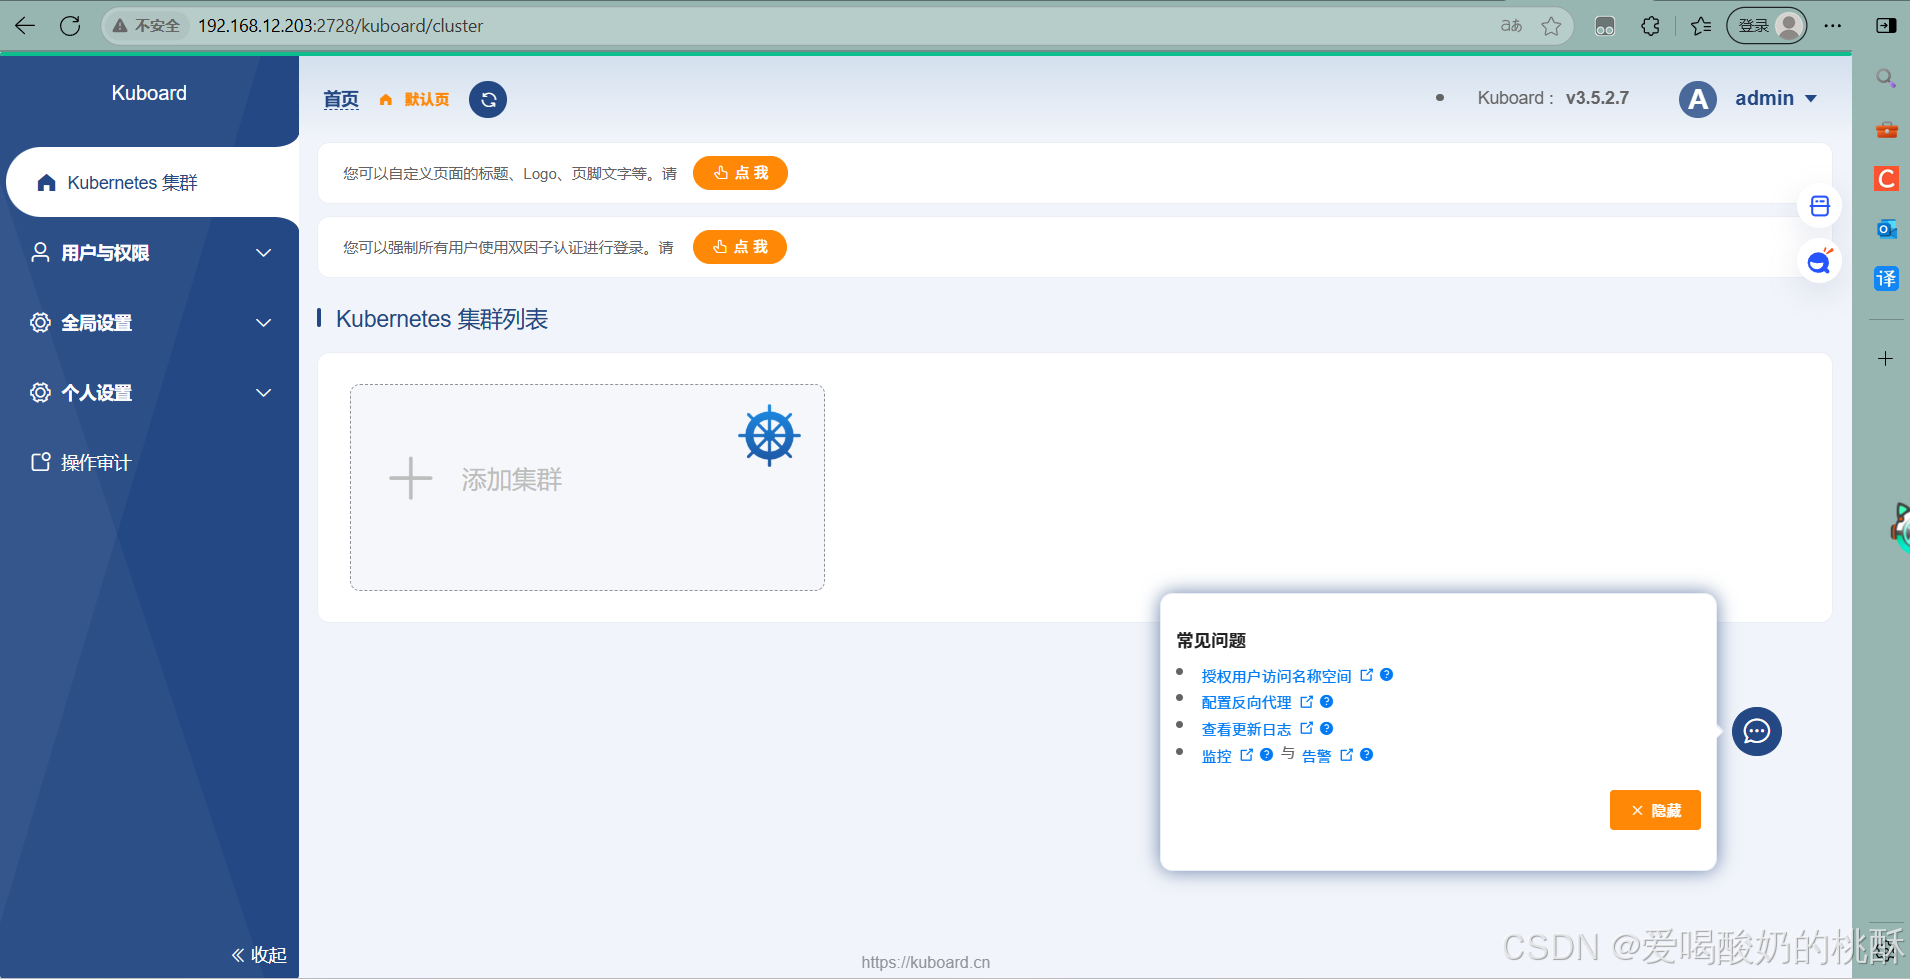Open the 告警 link

[x=1316, y=756]
